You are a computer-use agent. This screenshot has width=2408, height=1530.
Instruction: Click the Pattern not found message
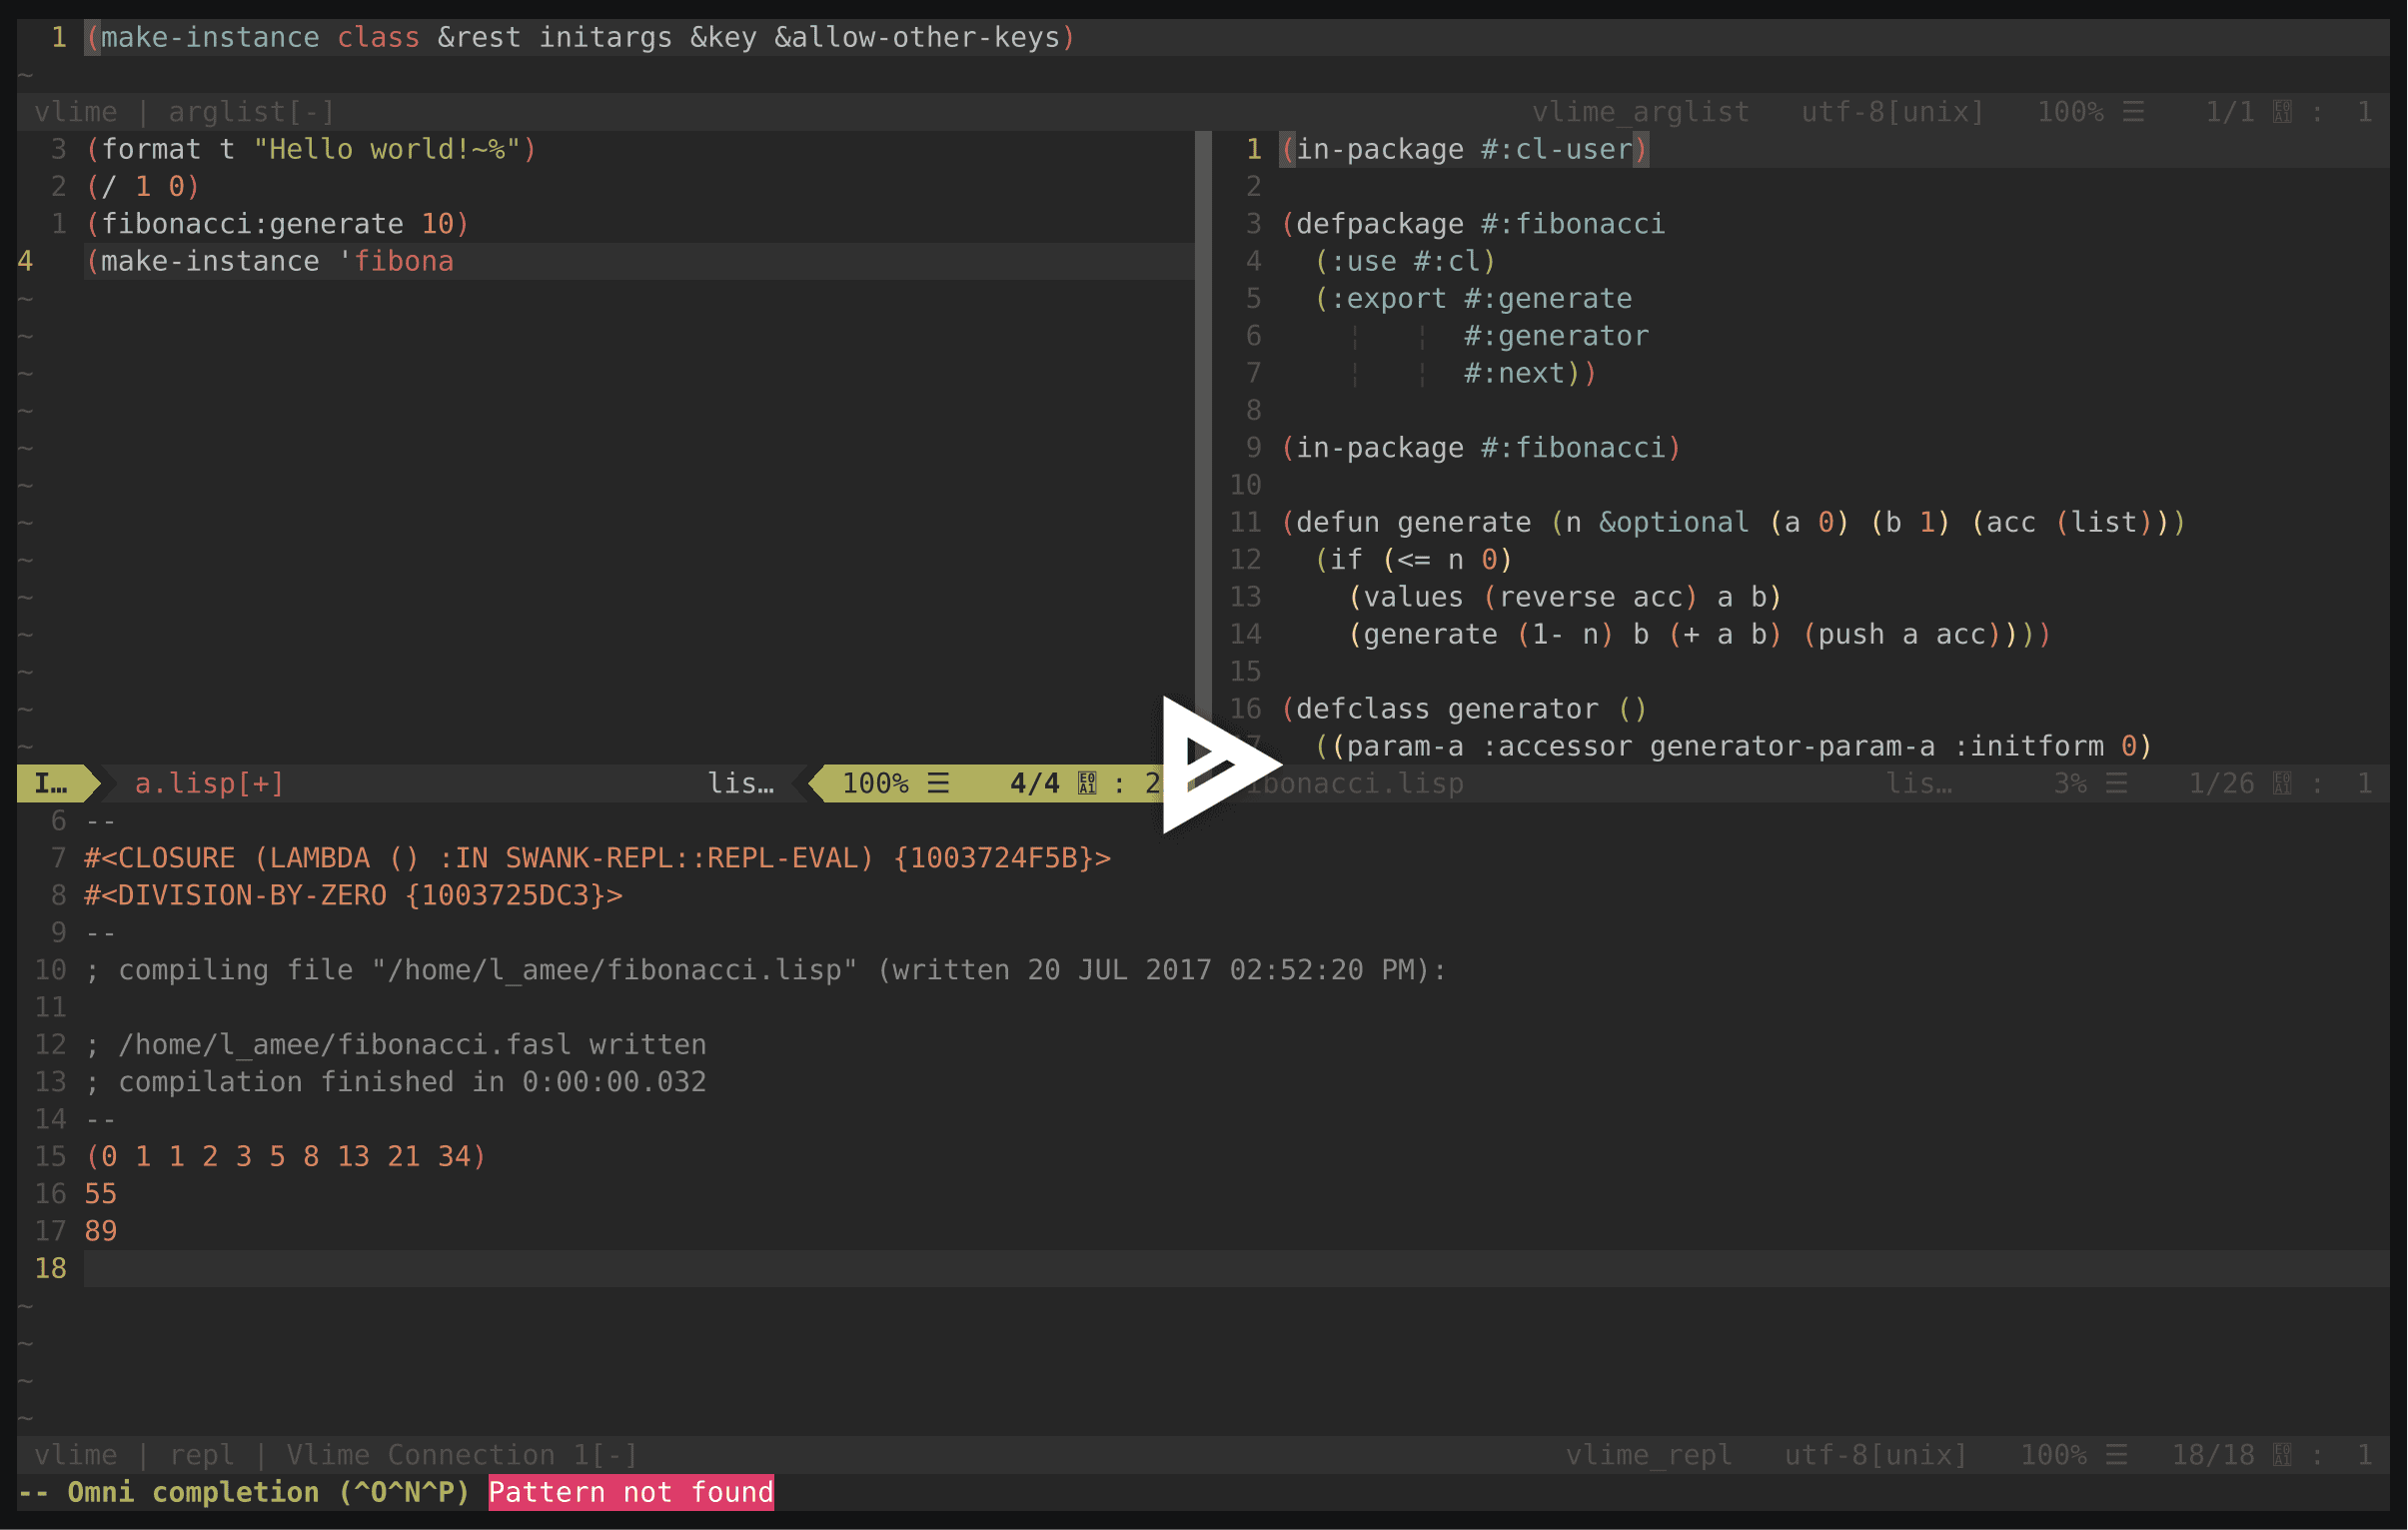coord(630,1492)
